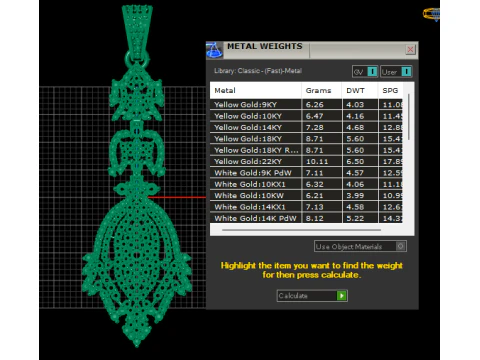The width and height of the screenshot is (480, 360).
Task: Click the Metal column header
Action: click(x=256, y=90)
